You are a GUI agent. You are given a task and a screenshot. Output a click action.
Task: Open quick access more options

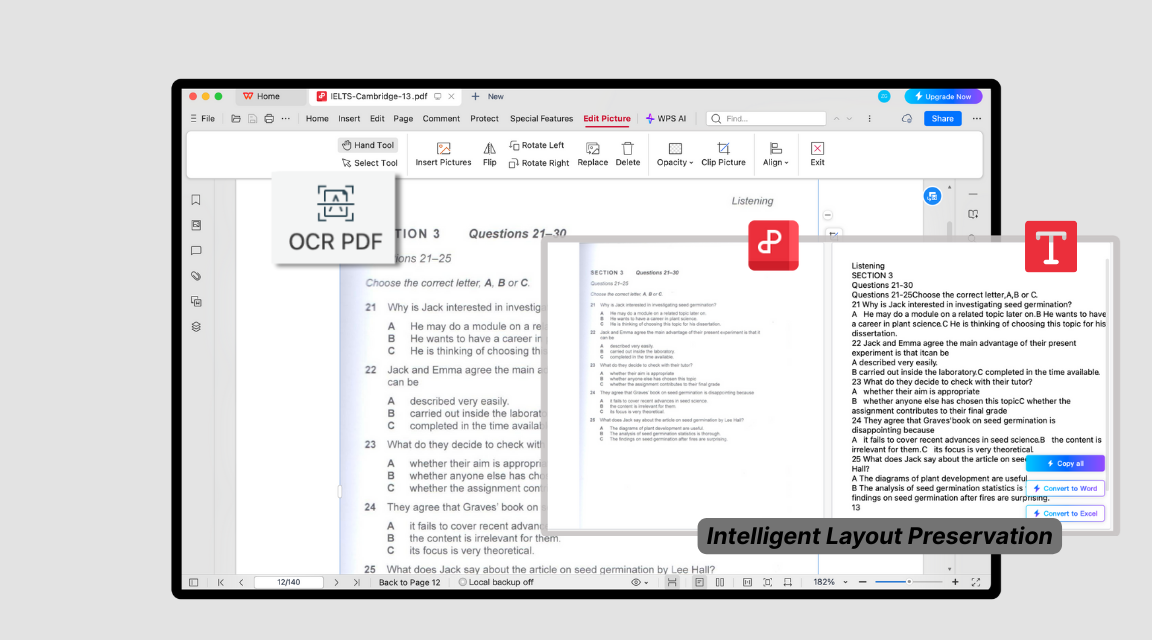[286, 118]
